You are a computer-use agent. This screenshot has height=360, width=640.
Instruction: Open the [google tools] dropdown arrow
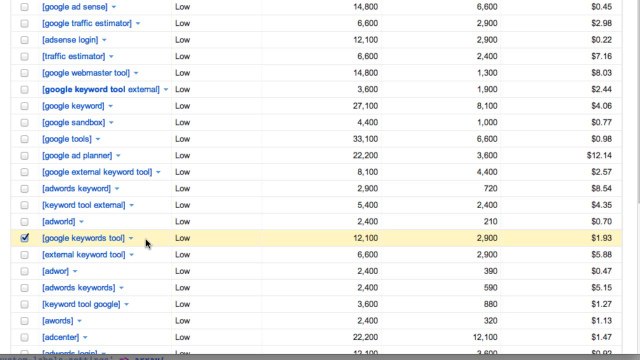pyautogui.click(x=98, y=140)
